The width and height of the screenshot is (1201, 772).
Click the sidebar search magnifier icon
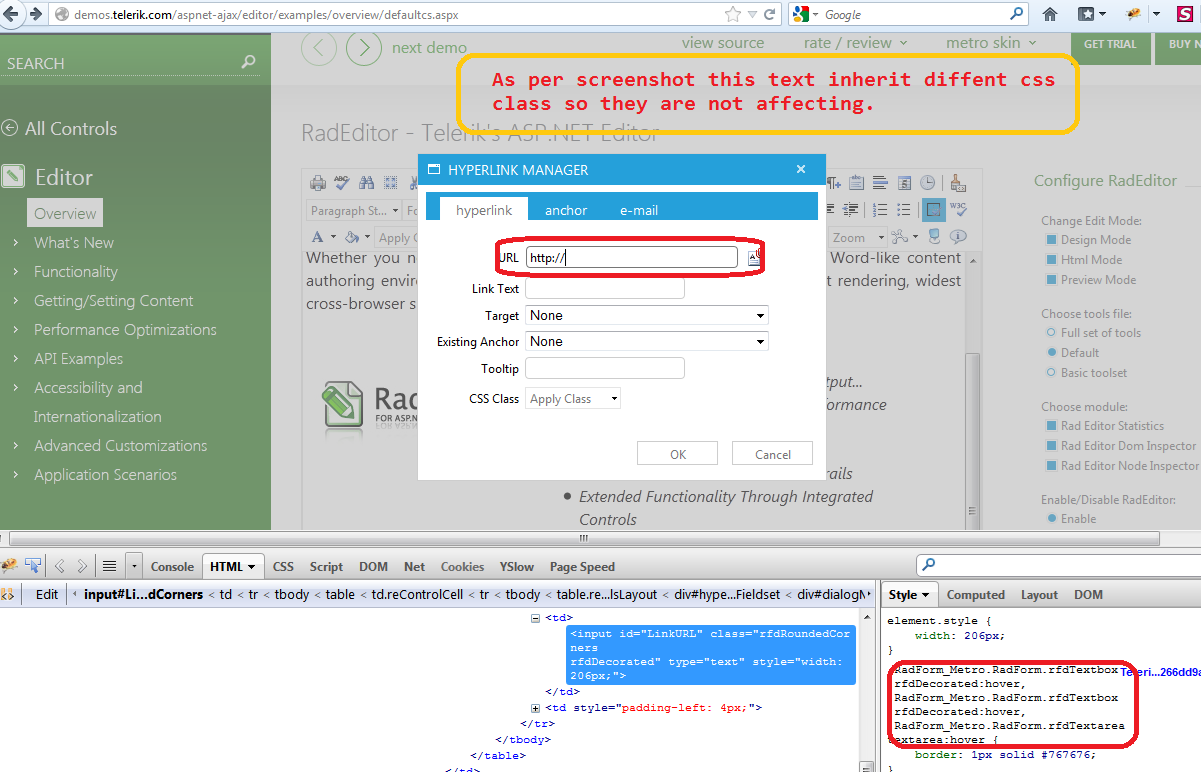coord(249,62)
